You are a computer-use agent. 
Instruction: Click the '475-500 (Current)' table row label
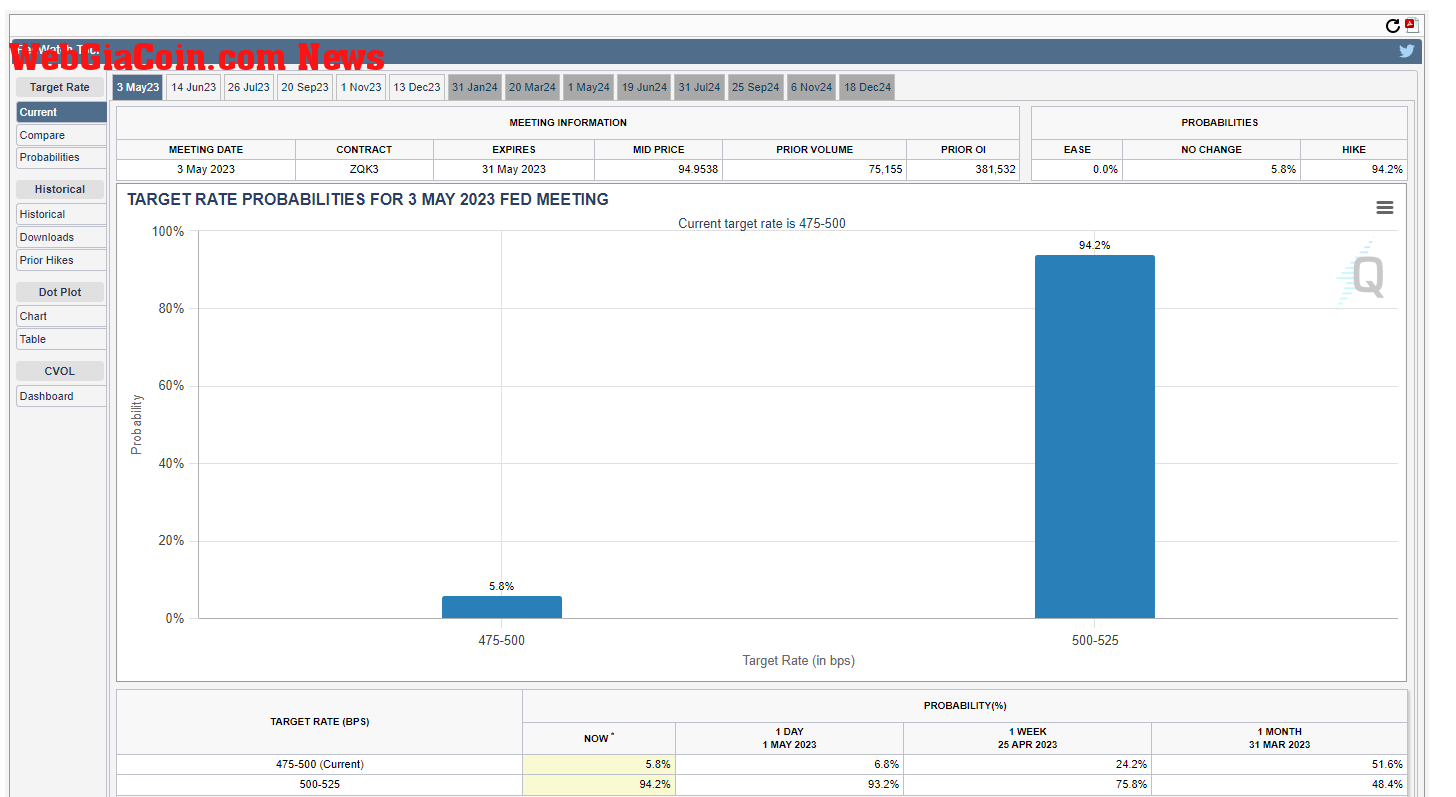[320, 764]
